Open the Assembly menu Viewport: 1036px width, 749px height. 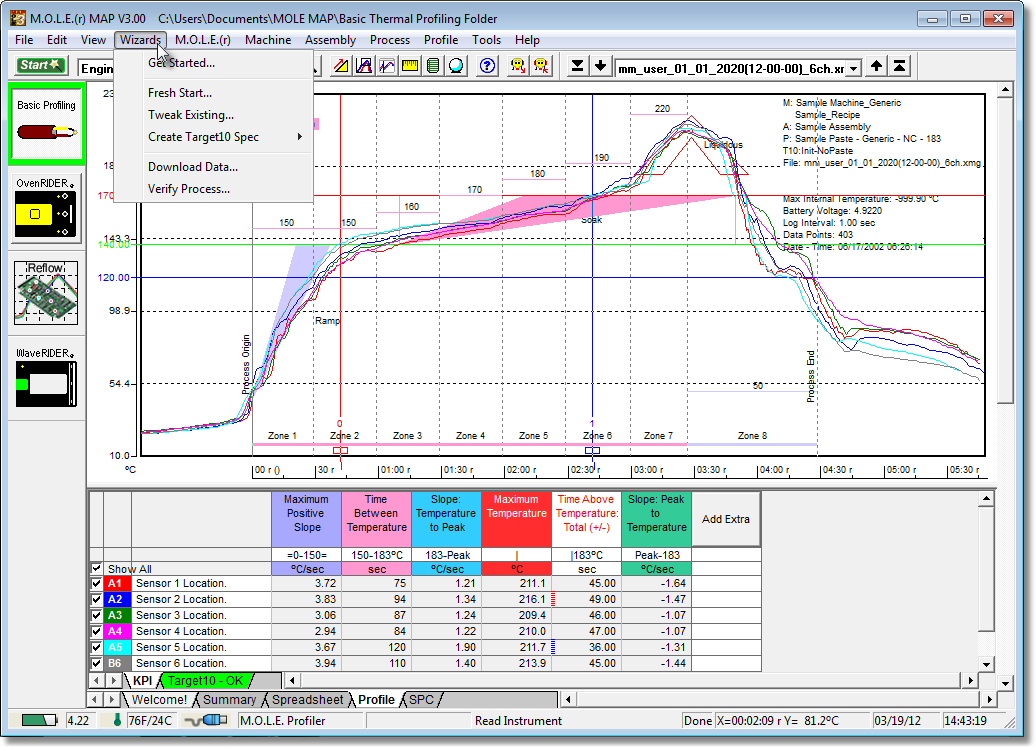click(330, 40)
